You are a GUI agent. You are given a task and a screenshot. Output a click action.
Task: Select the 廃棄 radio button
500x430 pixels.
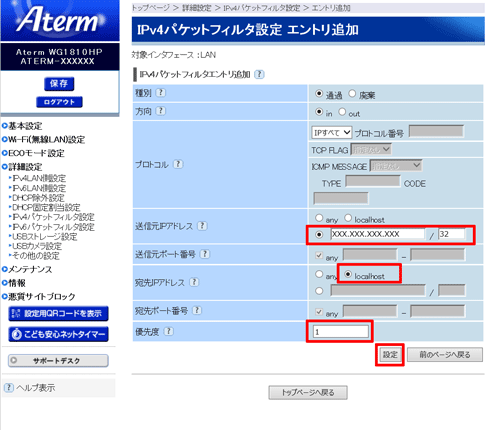coord(352,94)
